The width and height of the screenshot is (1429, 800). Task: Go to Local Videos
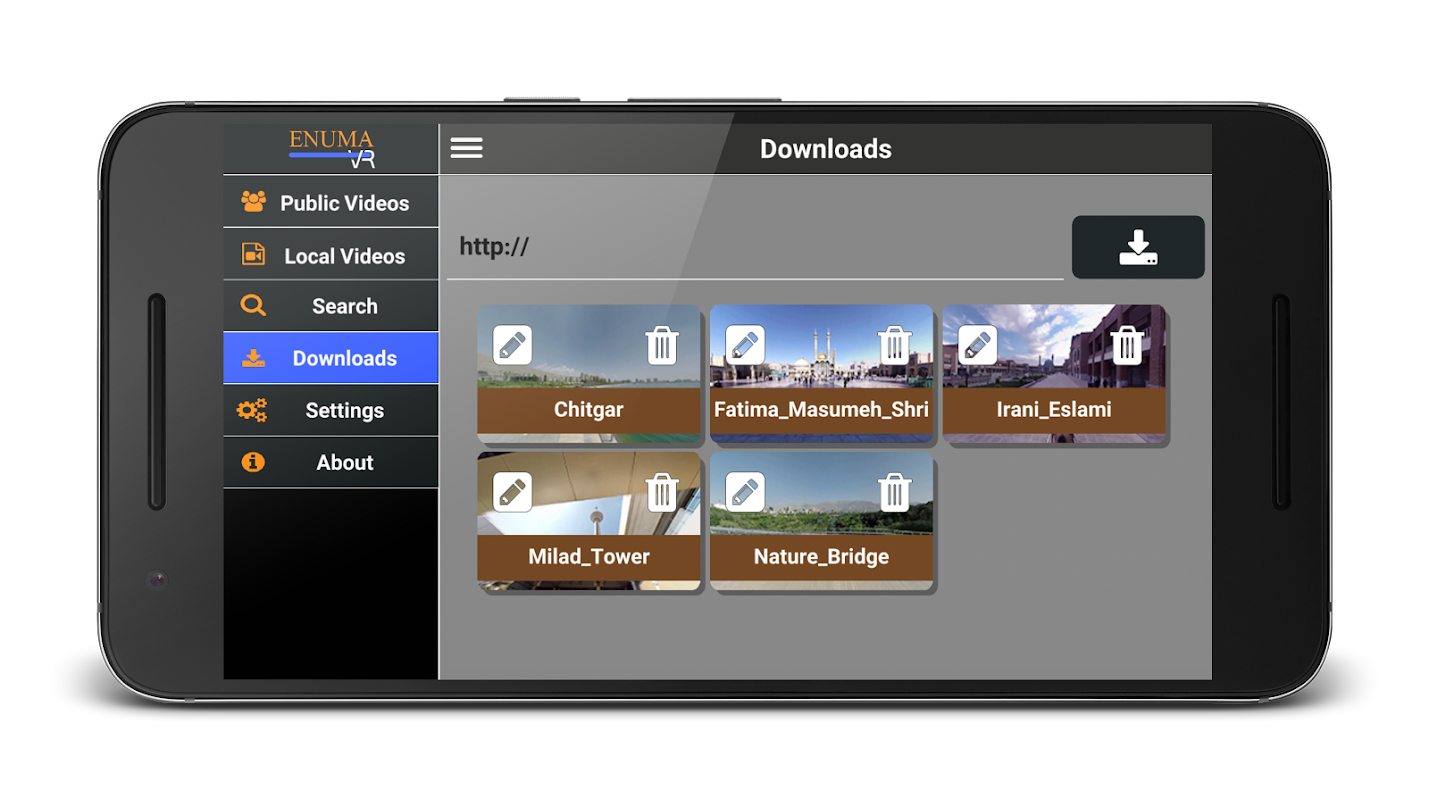pos(331,255)
